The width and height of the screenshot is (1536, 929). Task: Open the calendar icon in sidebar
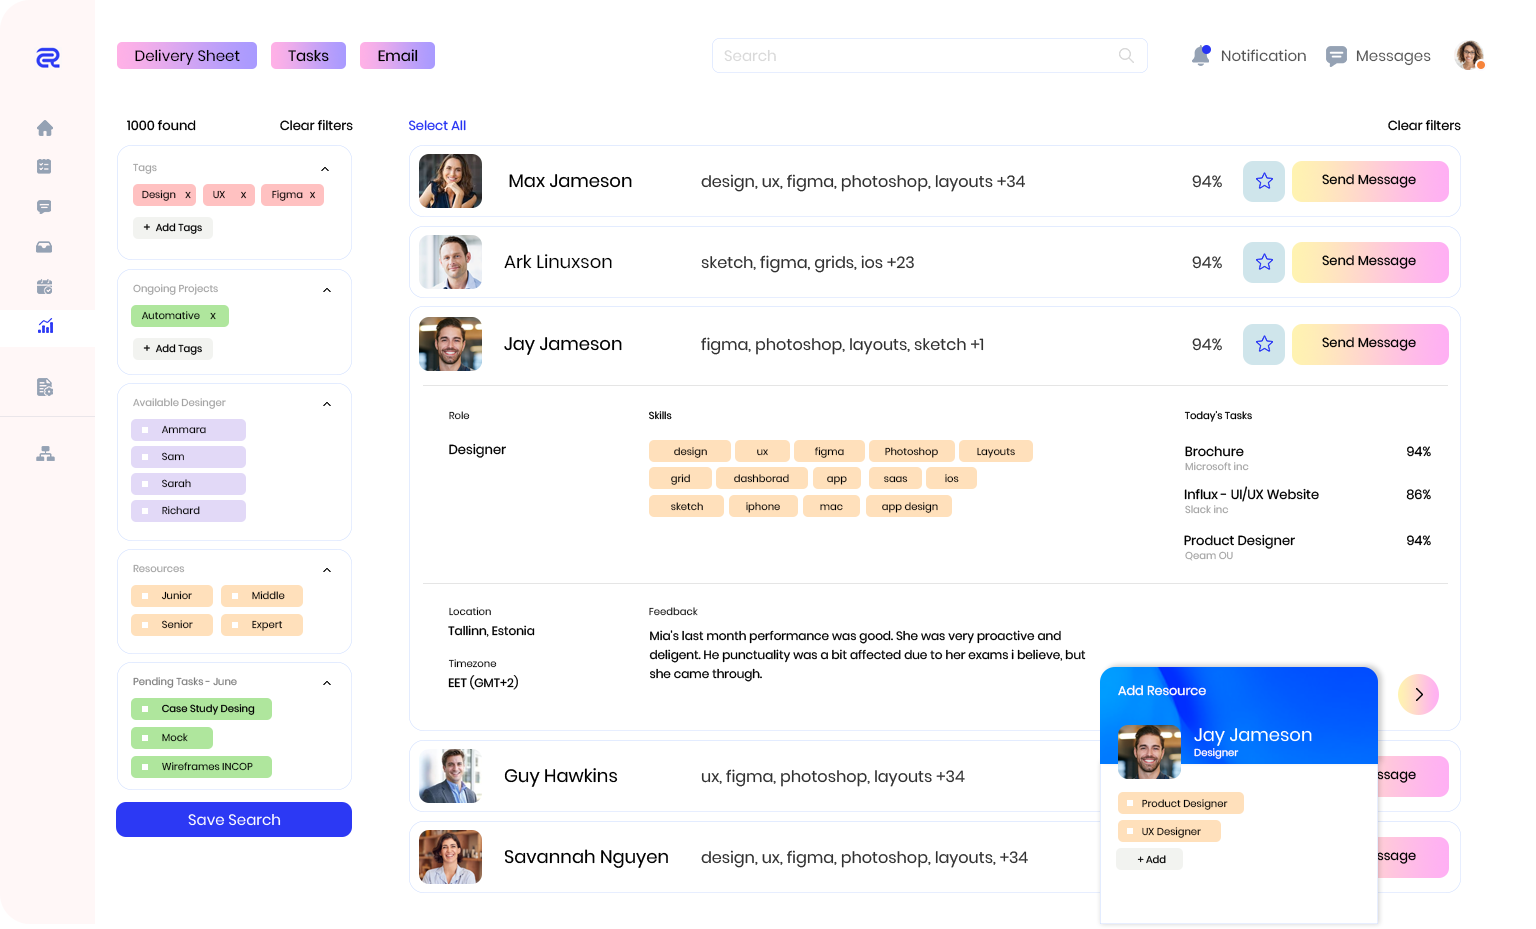45,287
